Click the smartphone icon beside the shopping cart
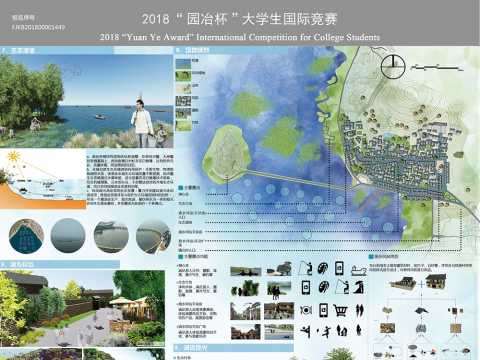Image resolution: width=480 pixels, height=360 pixels. click(x=323, y=310)
